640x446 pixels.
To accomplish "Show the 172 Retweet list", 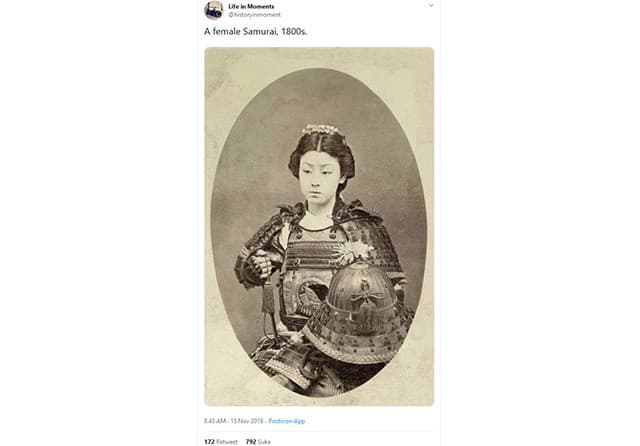I will point(220,442).
